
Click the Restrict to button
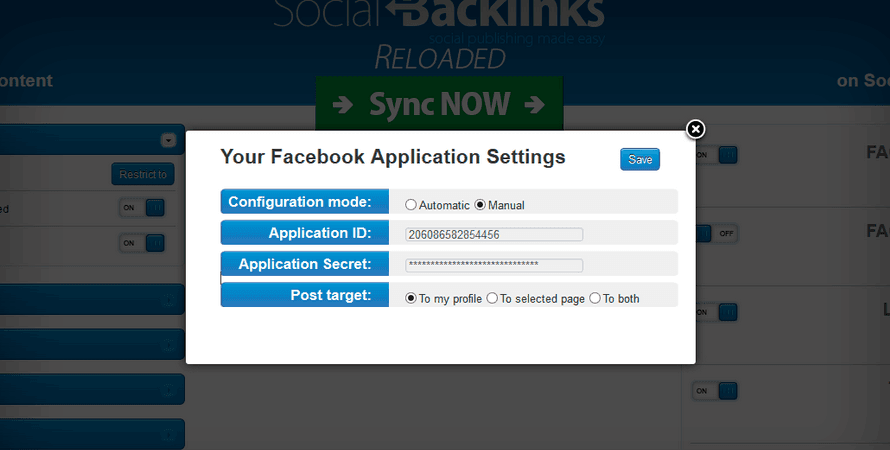click(x=142, y=174)
